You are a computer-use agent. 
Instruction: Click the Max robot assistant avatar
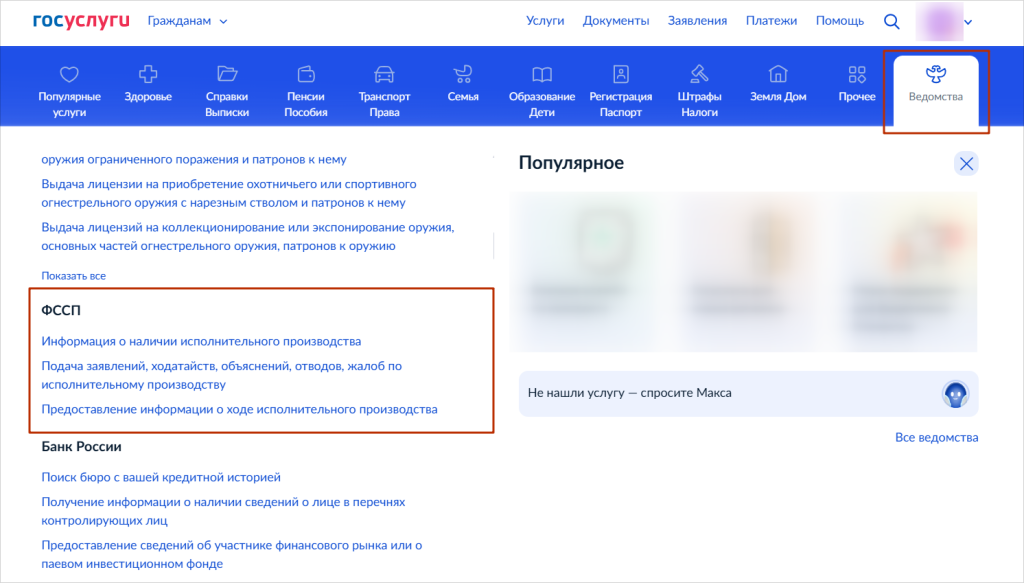pos(956,394)
